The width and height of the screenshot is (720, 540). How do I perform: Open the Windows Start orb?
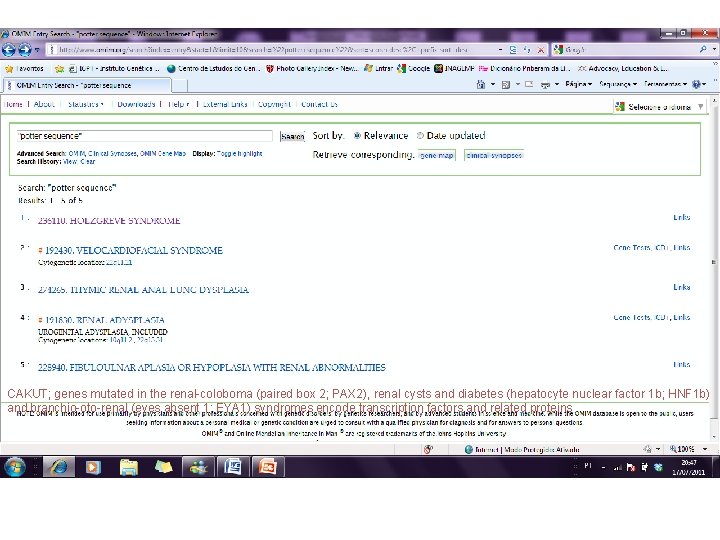point(15,467)
